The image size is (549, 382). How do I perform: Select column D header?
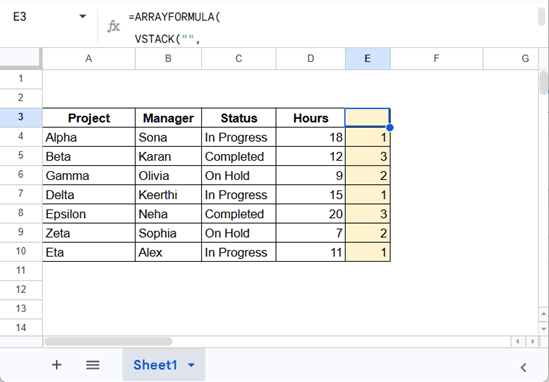(311, 58)
